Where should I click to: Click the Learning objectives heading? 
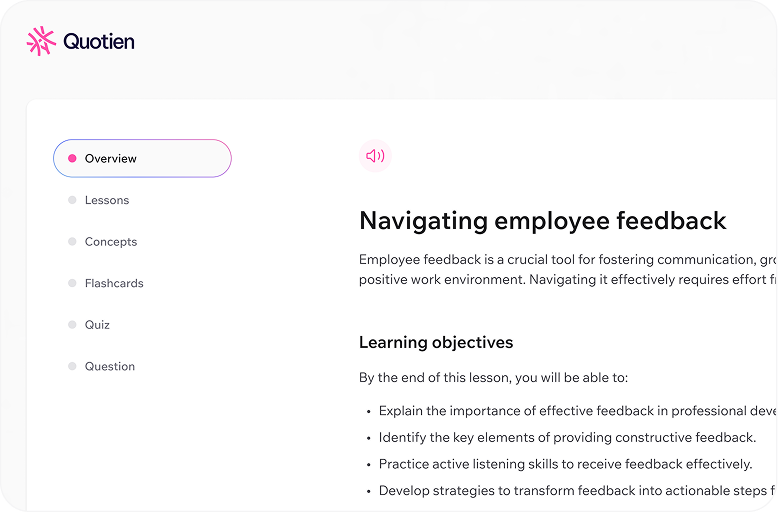pos(436,342)
